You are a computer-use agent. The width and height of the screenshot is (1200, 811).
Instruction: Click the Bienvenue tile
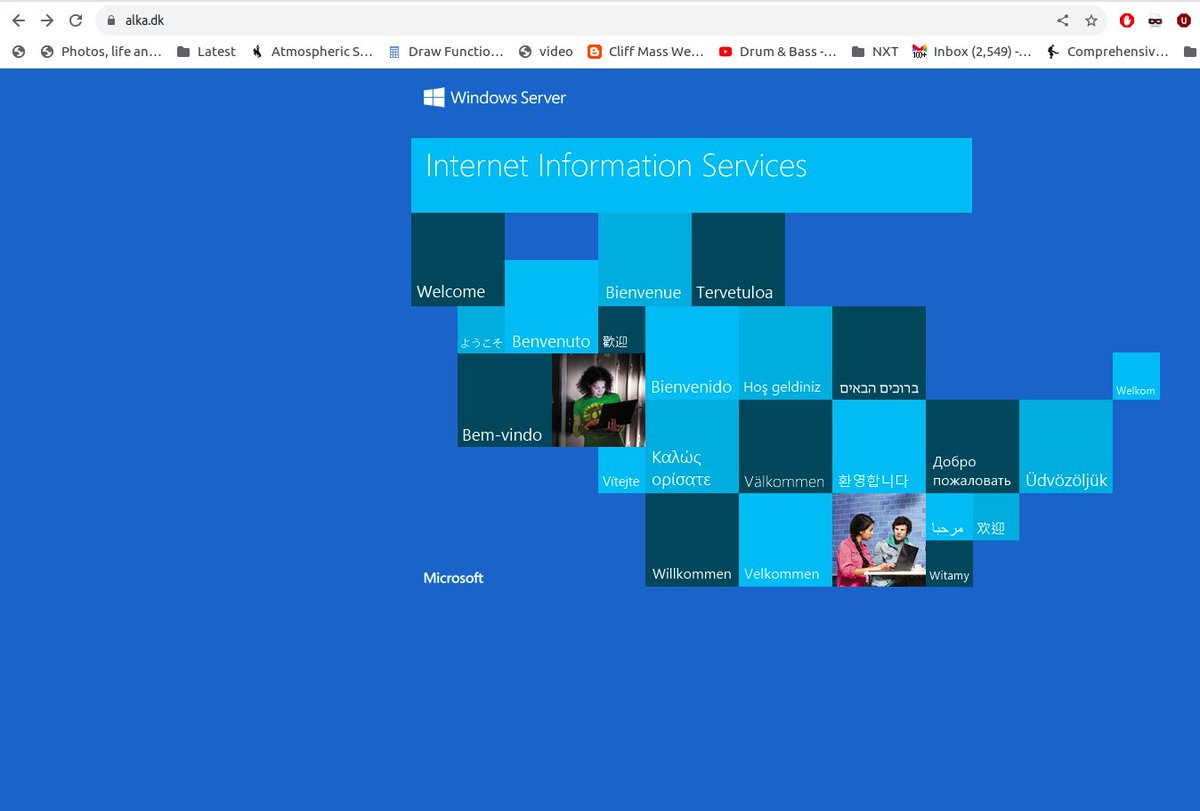(x=644, y=259)
